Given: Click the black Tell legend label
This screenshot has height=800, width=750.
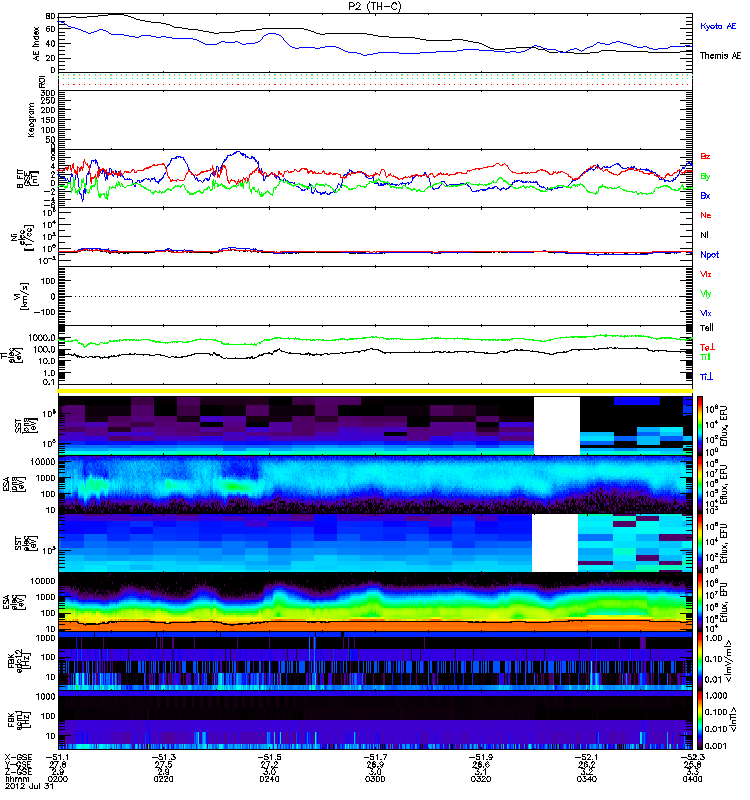Looking at the screenshot, I should [707, 328].
